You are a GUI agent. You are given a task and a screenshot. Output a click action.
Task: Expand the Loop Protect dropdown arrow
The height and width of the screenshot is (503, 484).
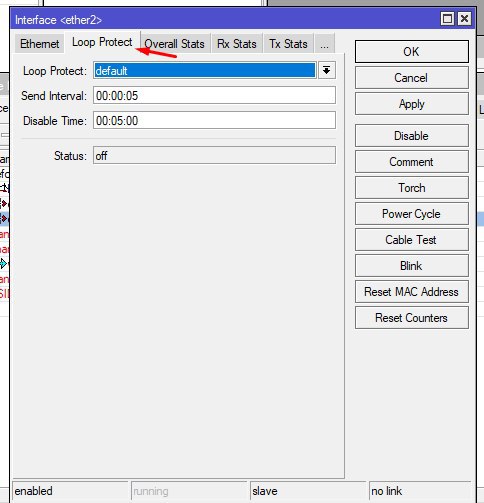[x=327, y=70]
